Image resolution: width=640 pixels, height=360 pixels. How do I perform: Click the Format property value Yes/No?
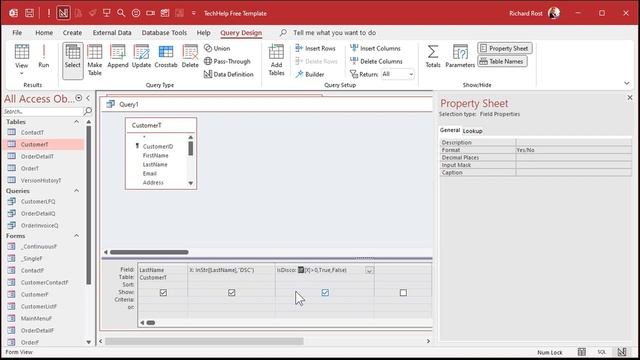(x=573, y=150)
